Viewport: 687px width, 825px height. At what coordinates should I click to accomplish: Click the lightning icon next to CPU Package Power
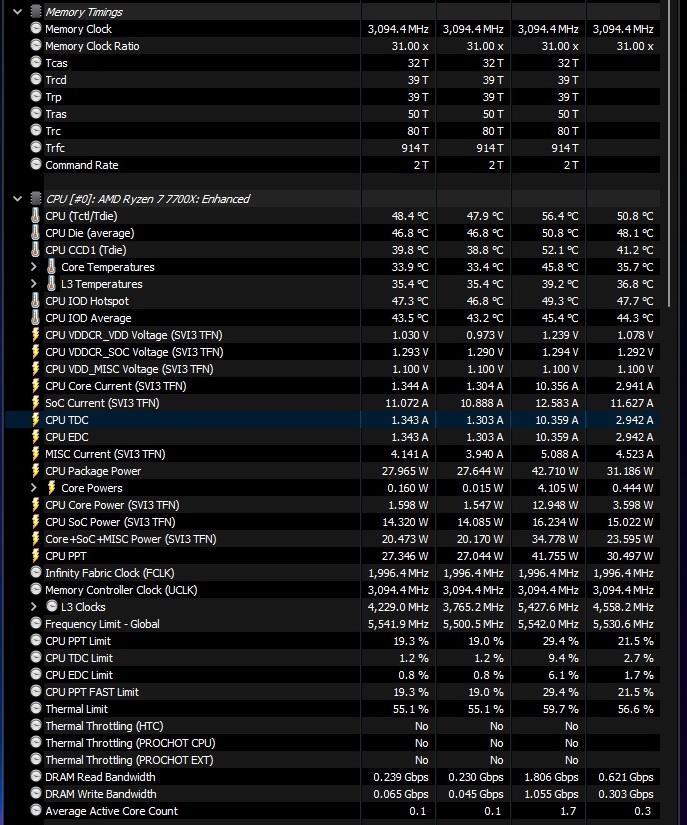tap(36, 471)
